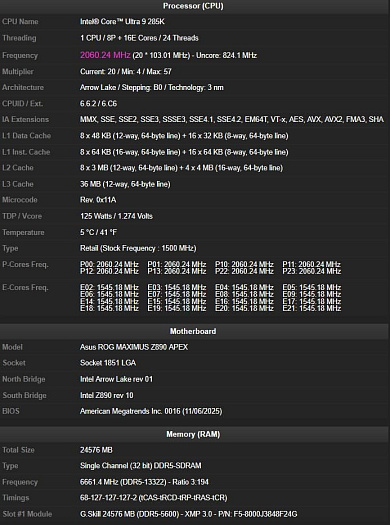Click the E21 core frequency entry
The height and width of the screenshot is (525, 390).
[312, 308]
